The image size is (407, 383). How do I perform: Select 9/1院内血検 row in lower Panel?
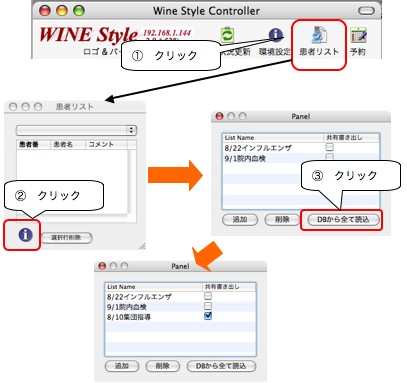(x=180, y=307)
